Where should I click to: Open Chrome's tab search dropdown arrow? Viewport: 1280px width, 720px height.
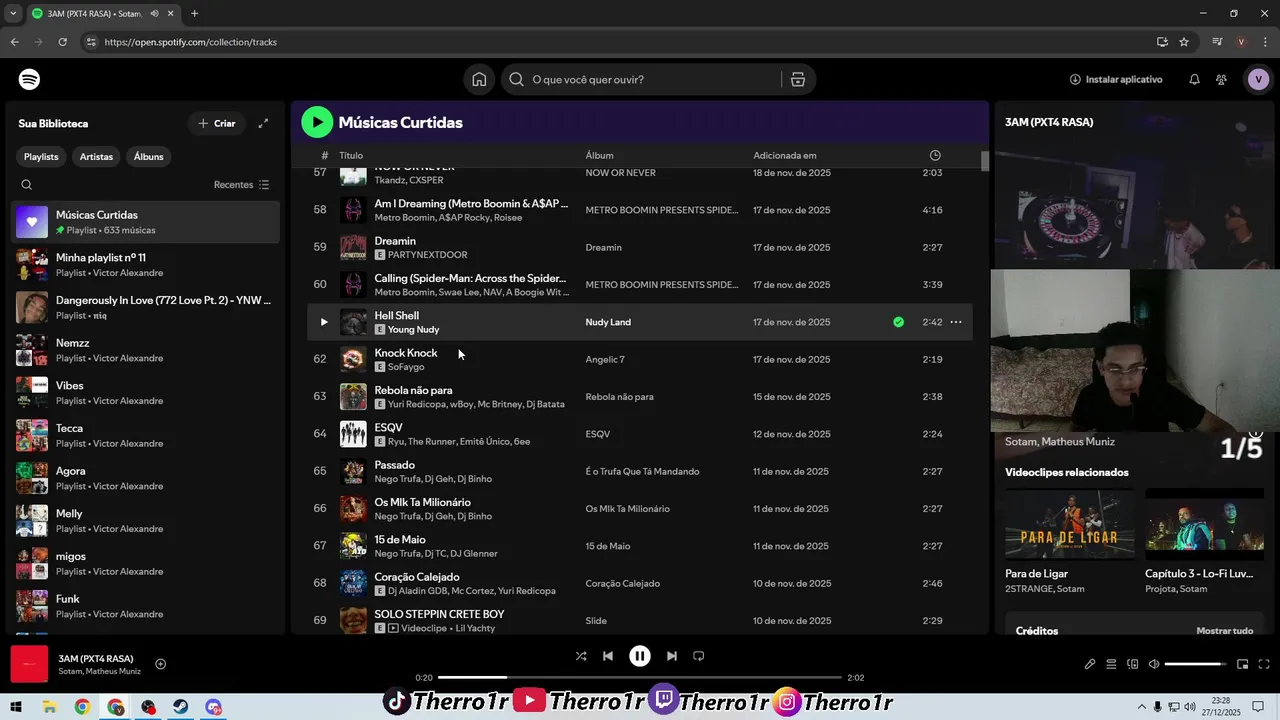13,14
